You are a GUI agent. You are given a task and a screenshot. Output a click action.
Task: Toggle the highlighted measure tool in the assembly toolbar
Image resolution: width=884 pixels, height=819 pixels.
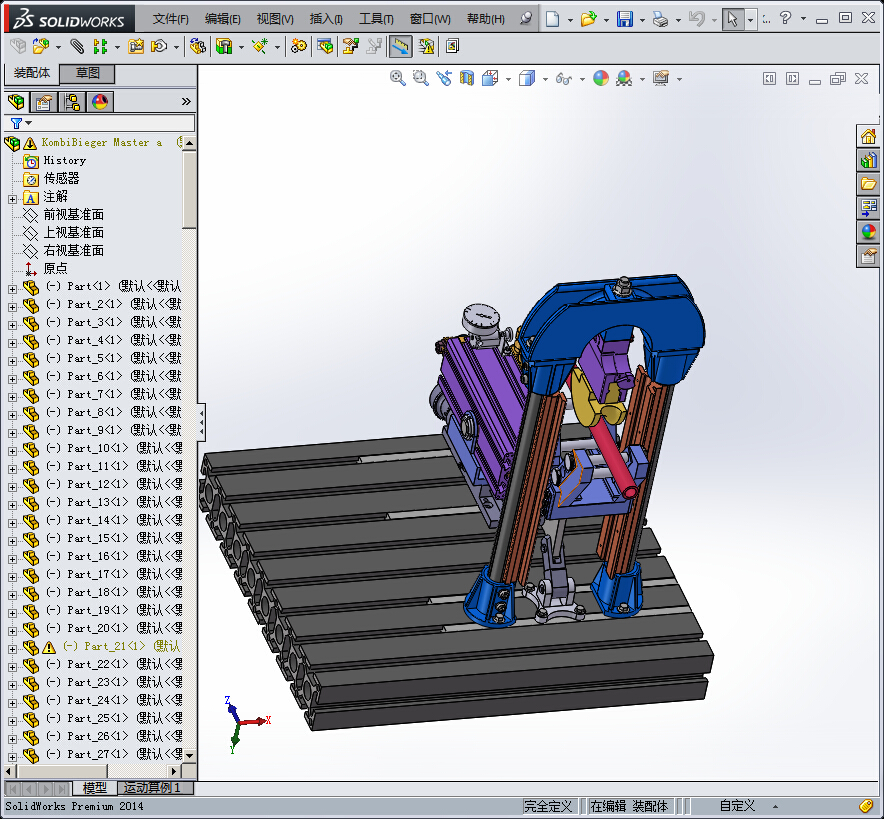(400, 46)
